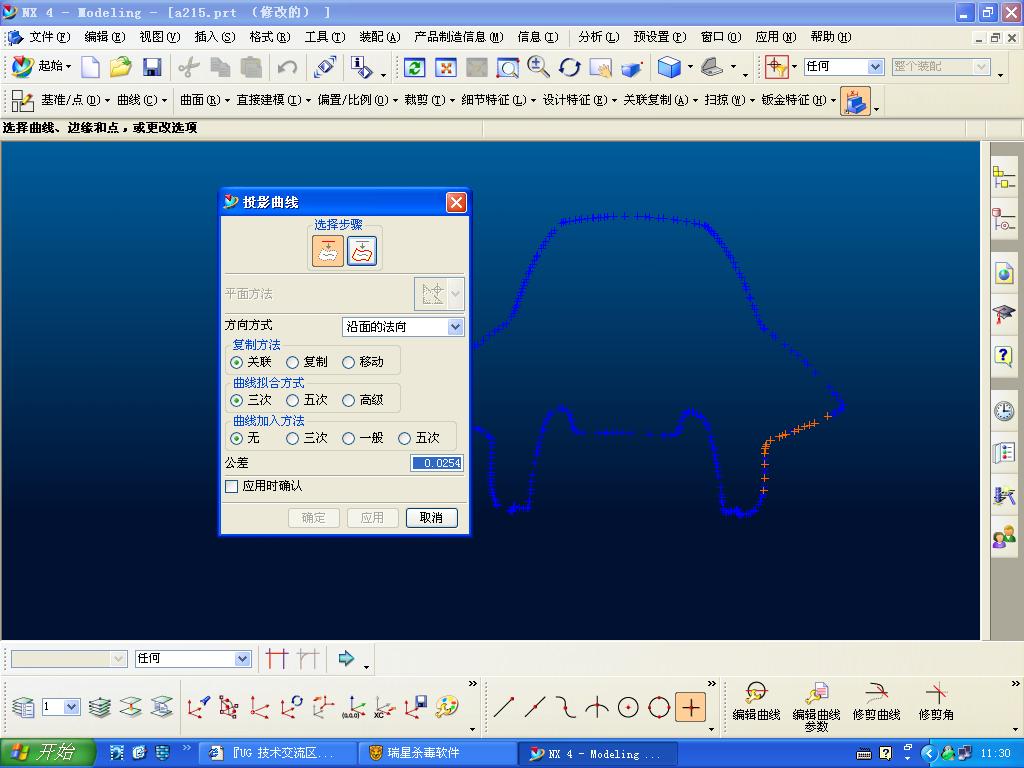Screen dimensions: 1024x768
Task: Click the 取消 cancel button
Action: coord(431,518)
